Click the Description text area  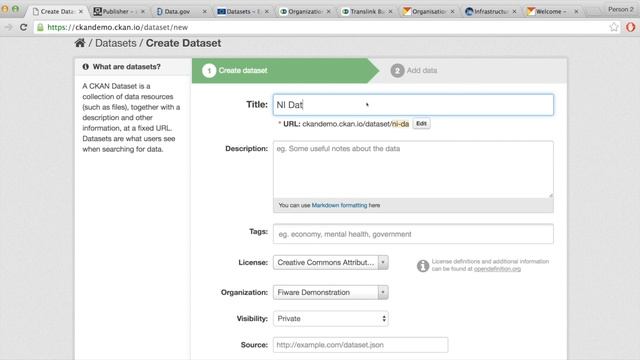tap(413, 169)
